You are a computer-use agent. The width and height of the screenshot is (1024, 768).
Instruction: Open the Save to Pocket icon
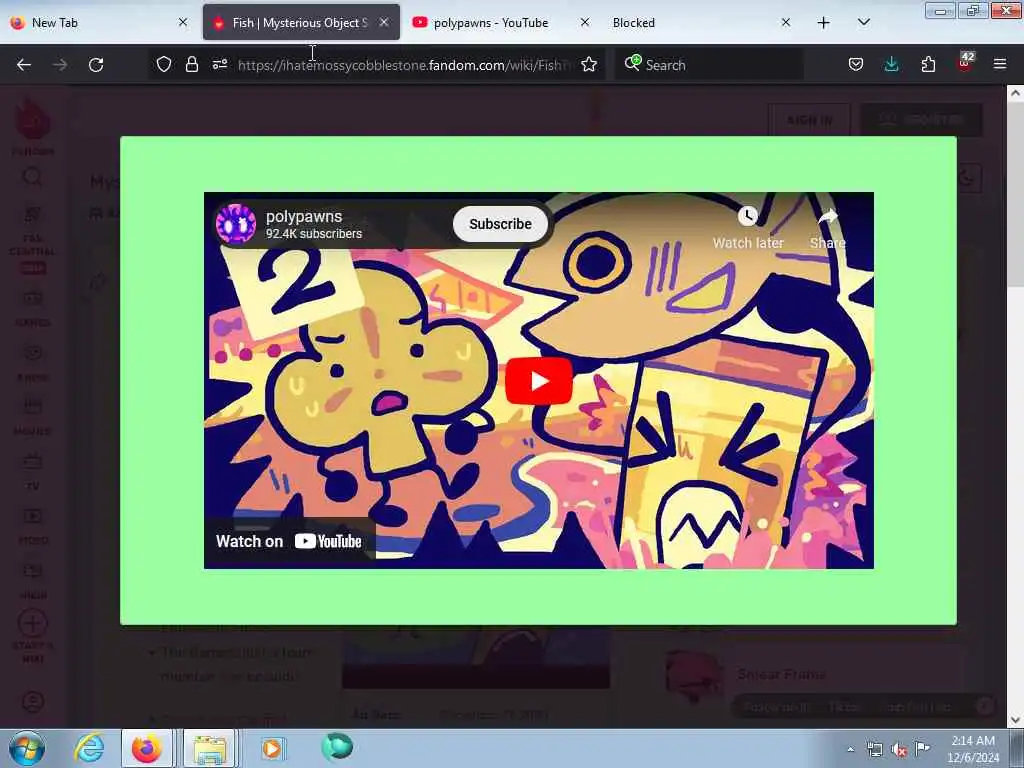point(856,64)
